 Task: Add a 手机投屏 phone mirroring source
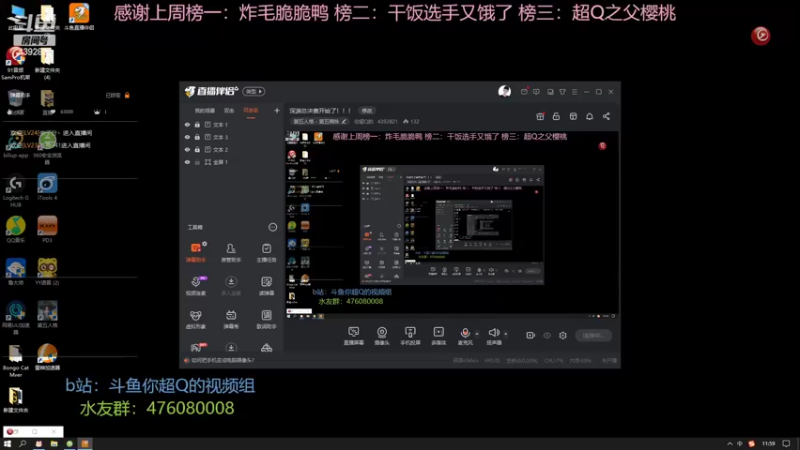click(410, 336)
